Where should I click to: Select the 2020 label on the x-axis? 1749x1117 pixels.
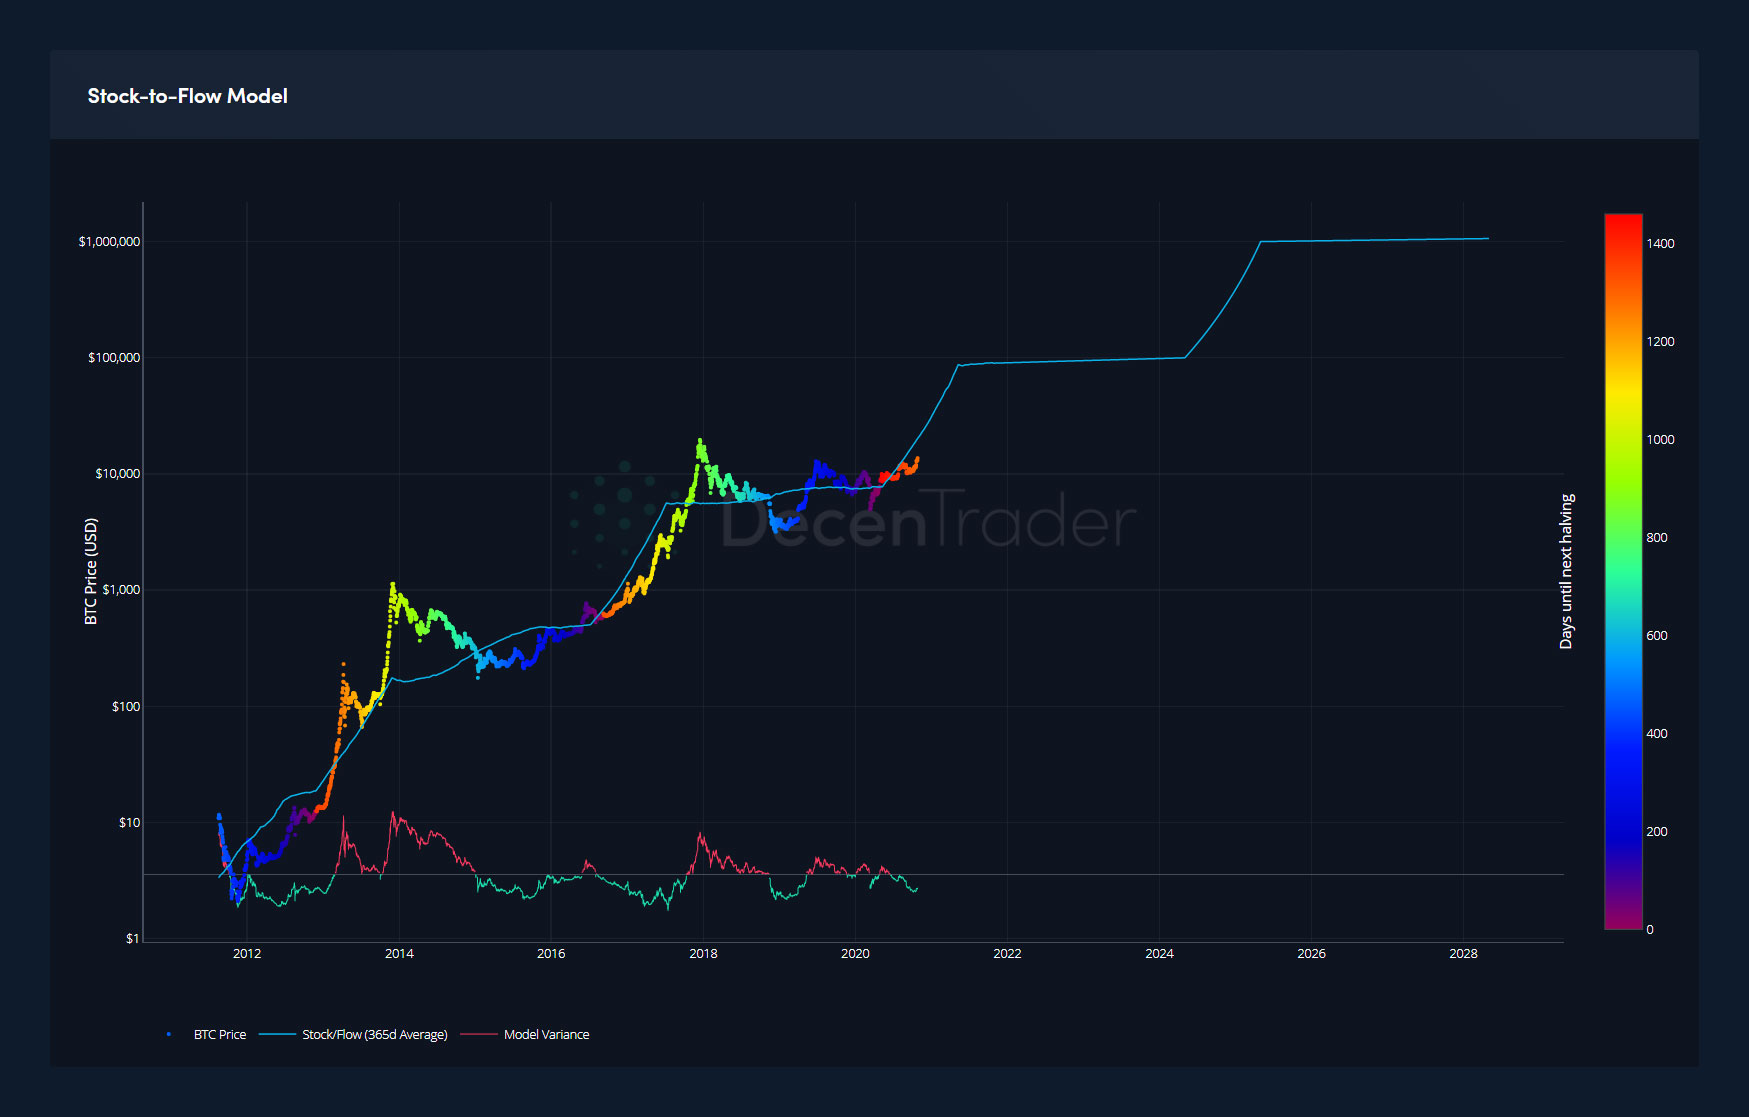pyautogui.click(x=855, y=954)
